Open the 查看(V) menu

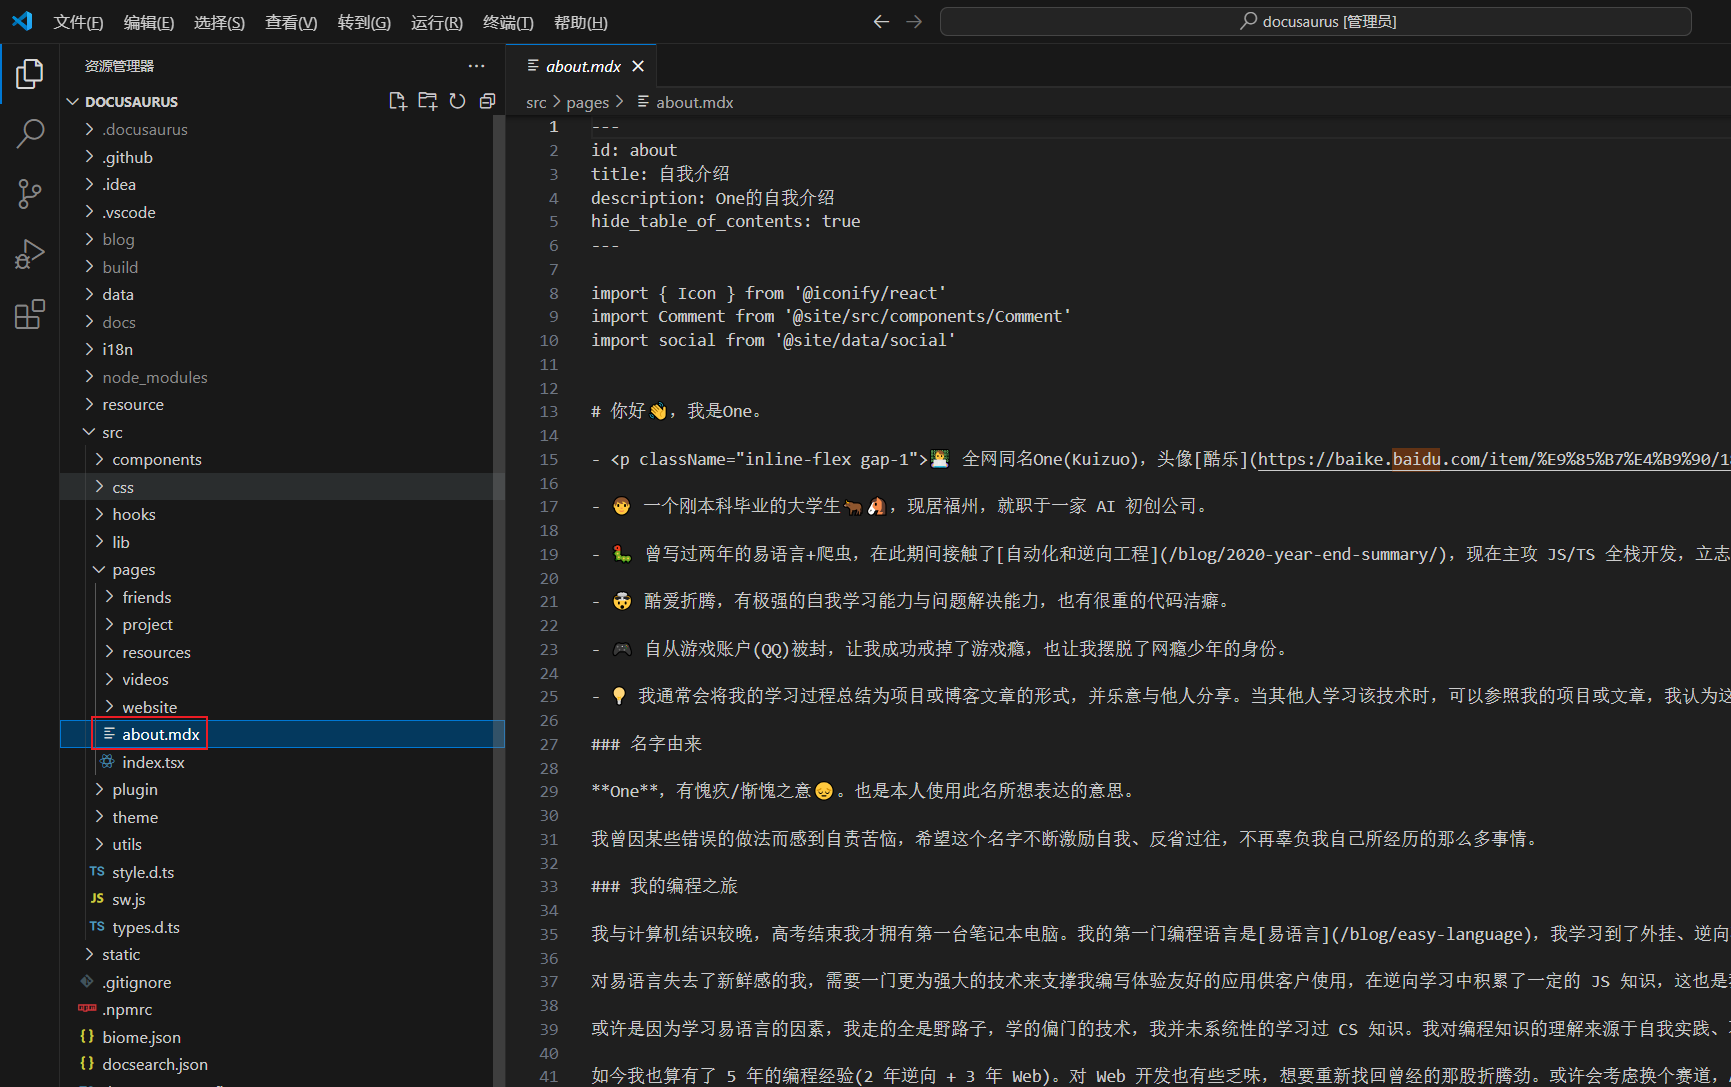(291, 22)
